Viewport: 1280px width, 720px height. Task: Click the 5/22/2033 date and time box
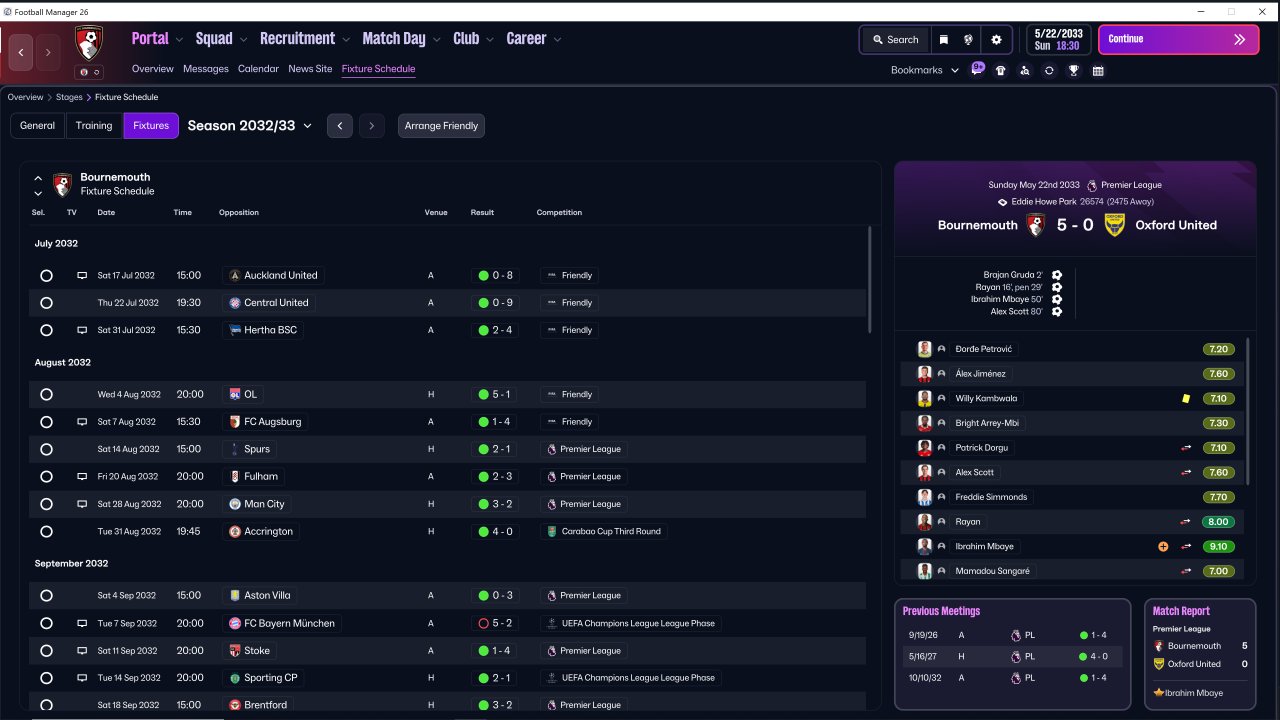pos(1059,39)
